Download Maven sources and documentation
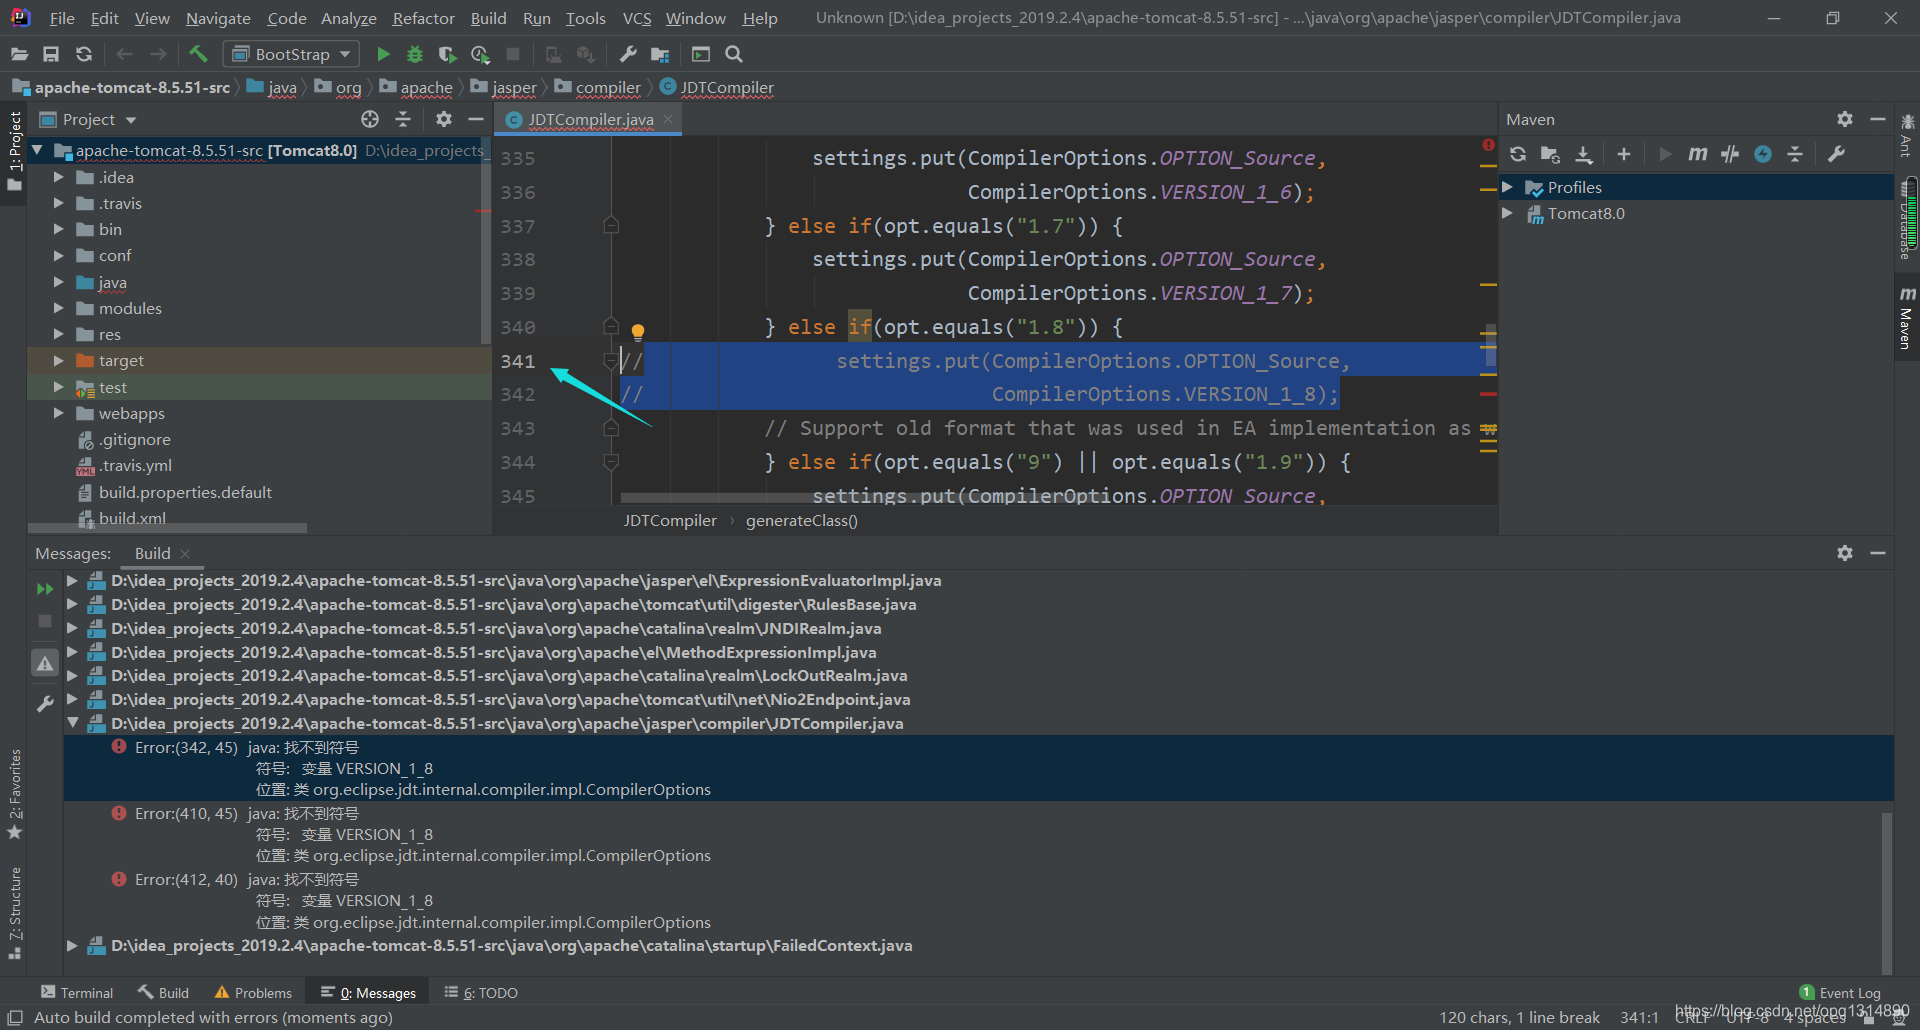Image resolution: width=1920 pixels, height=1030 pixels. (1584, 154)
